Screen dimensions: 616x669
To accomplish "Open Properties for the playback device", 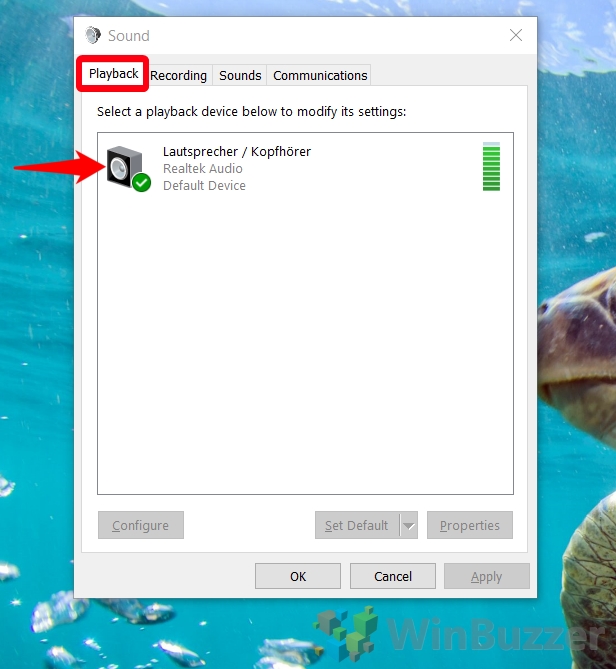I will point(470,525).
